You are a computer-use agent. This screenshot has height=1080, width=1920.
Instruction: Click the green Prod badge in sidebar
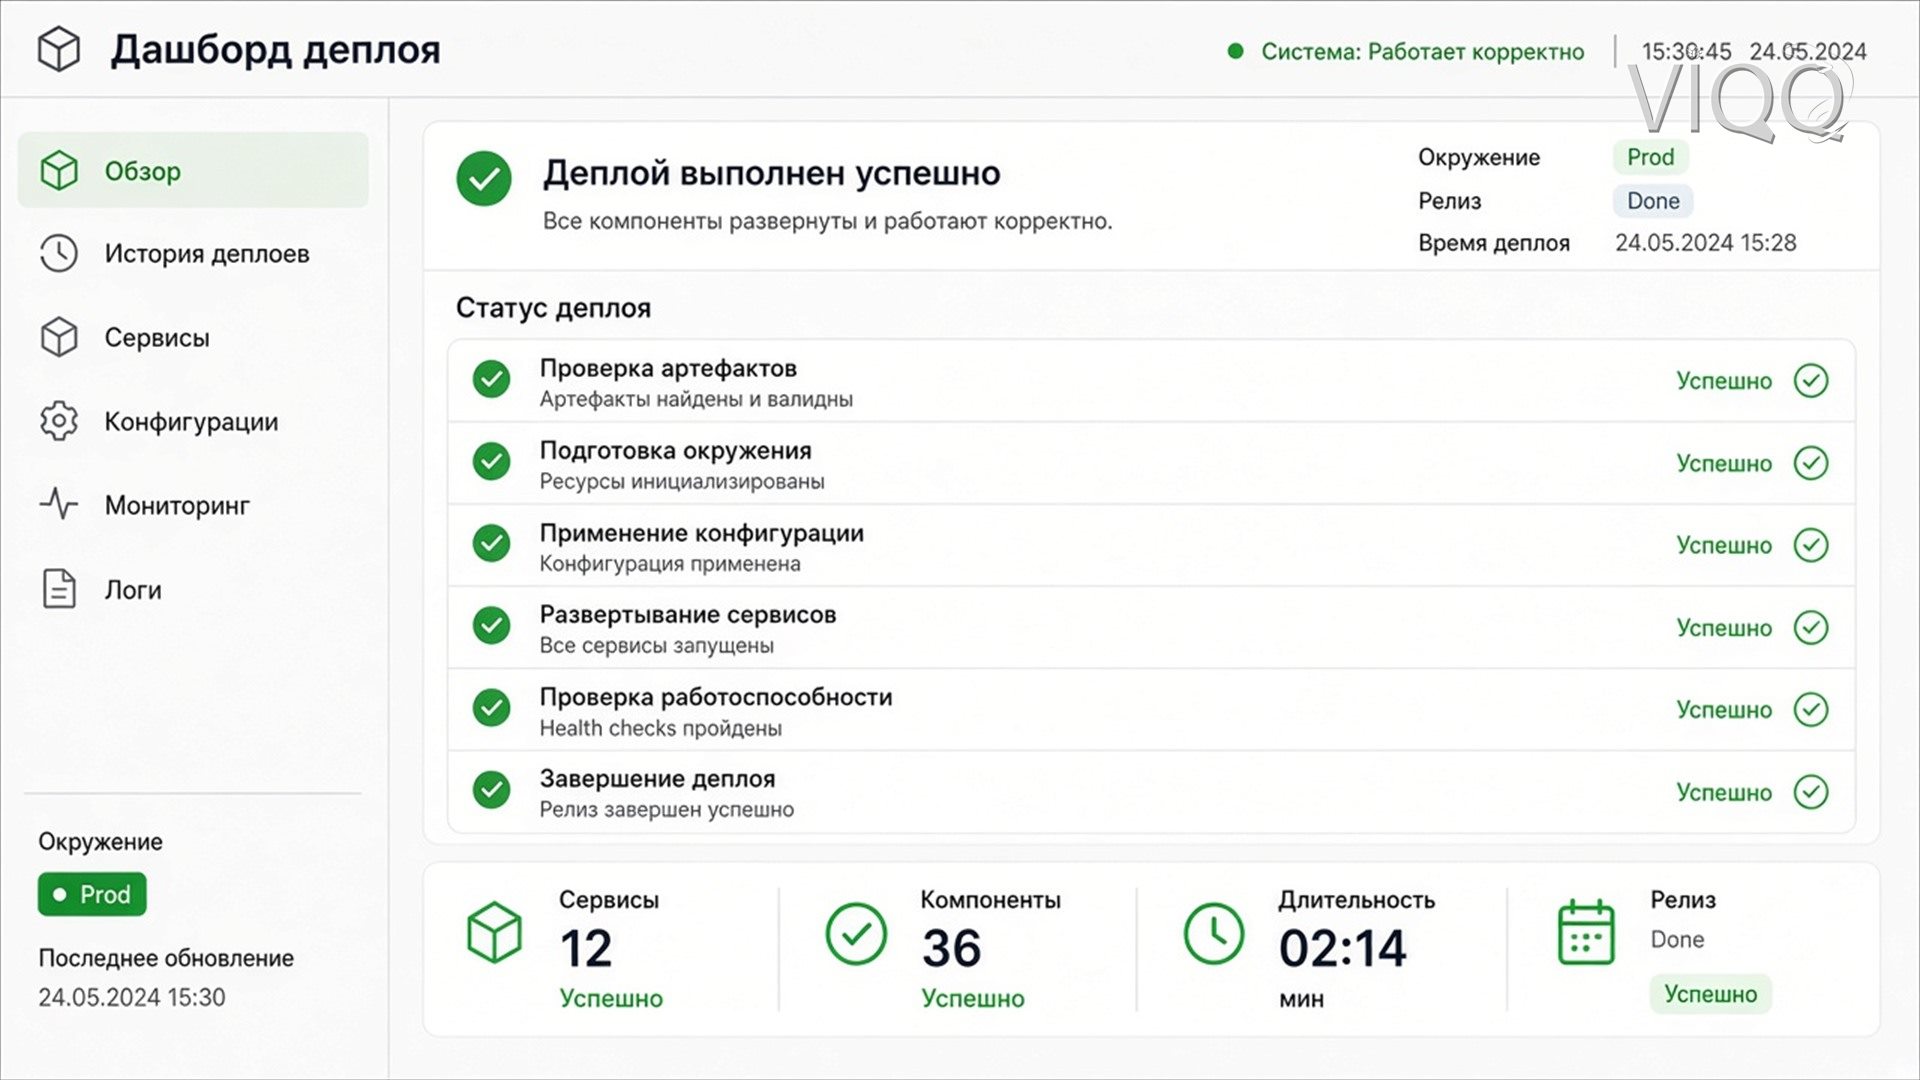(92, 894)
